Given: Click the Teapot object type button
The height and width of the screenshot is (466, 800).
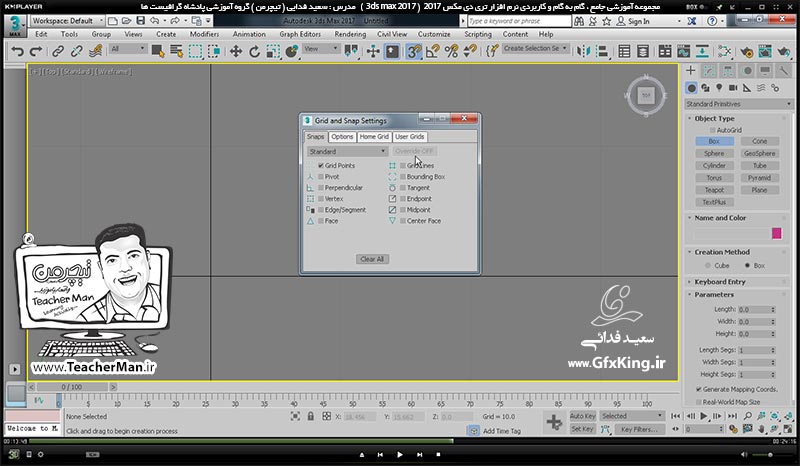Looking at the screenshot, I should pyautogui.click(x=714, y=190).
